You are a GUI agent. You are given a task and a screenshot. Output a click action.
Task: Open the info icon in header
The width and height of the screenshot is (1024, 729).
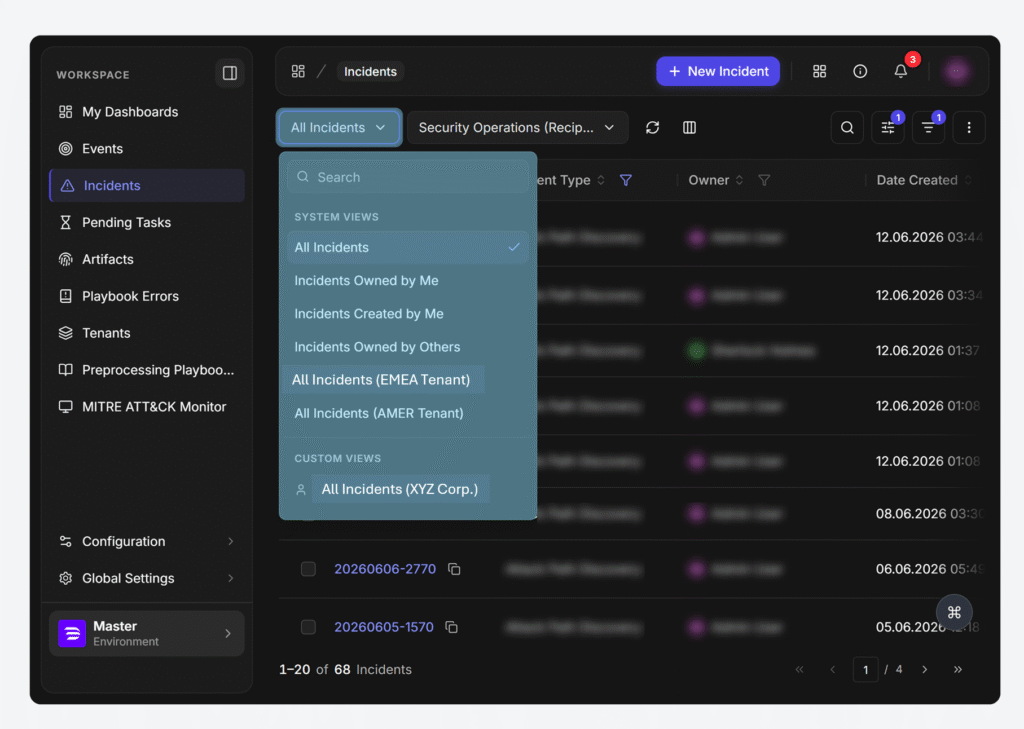(x=860, y=71)
